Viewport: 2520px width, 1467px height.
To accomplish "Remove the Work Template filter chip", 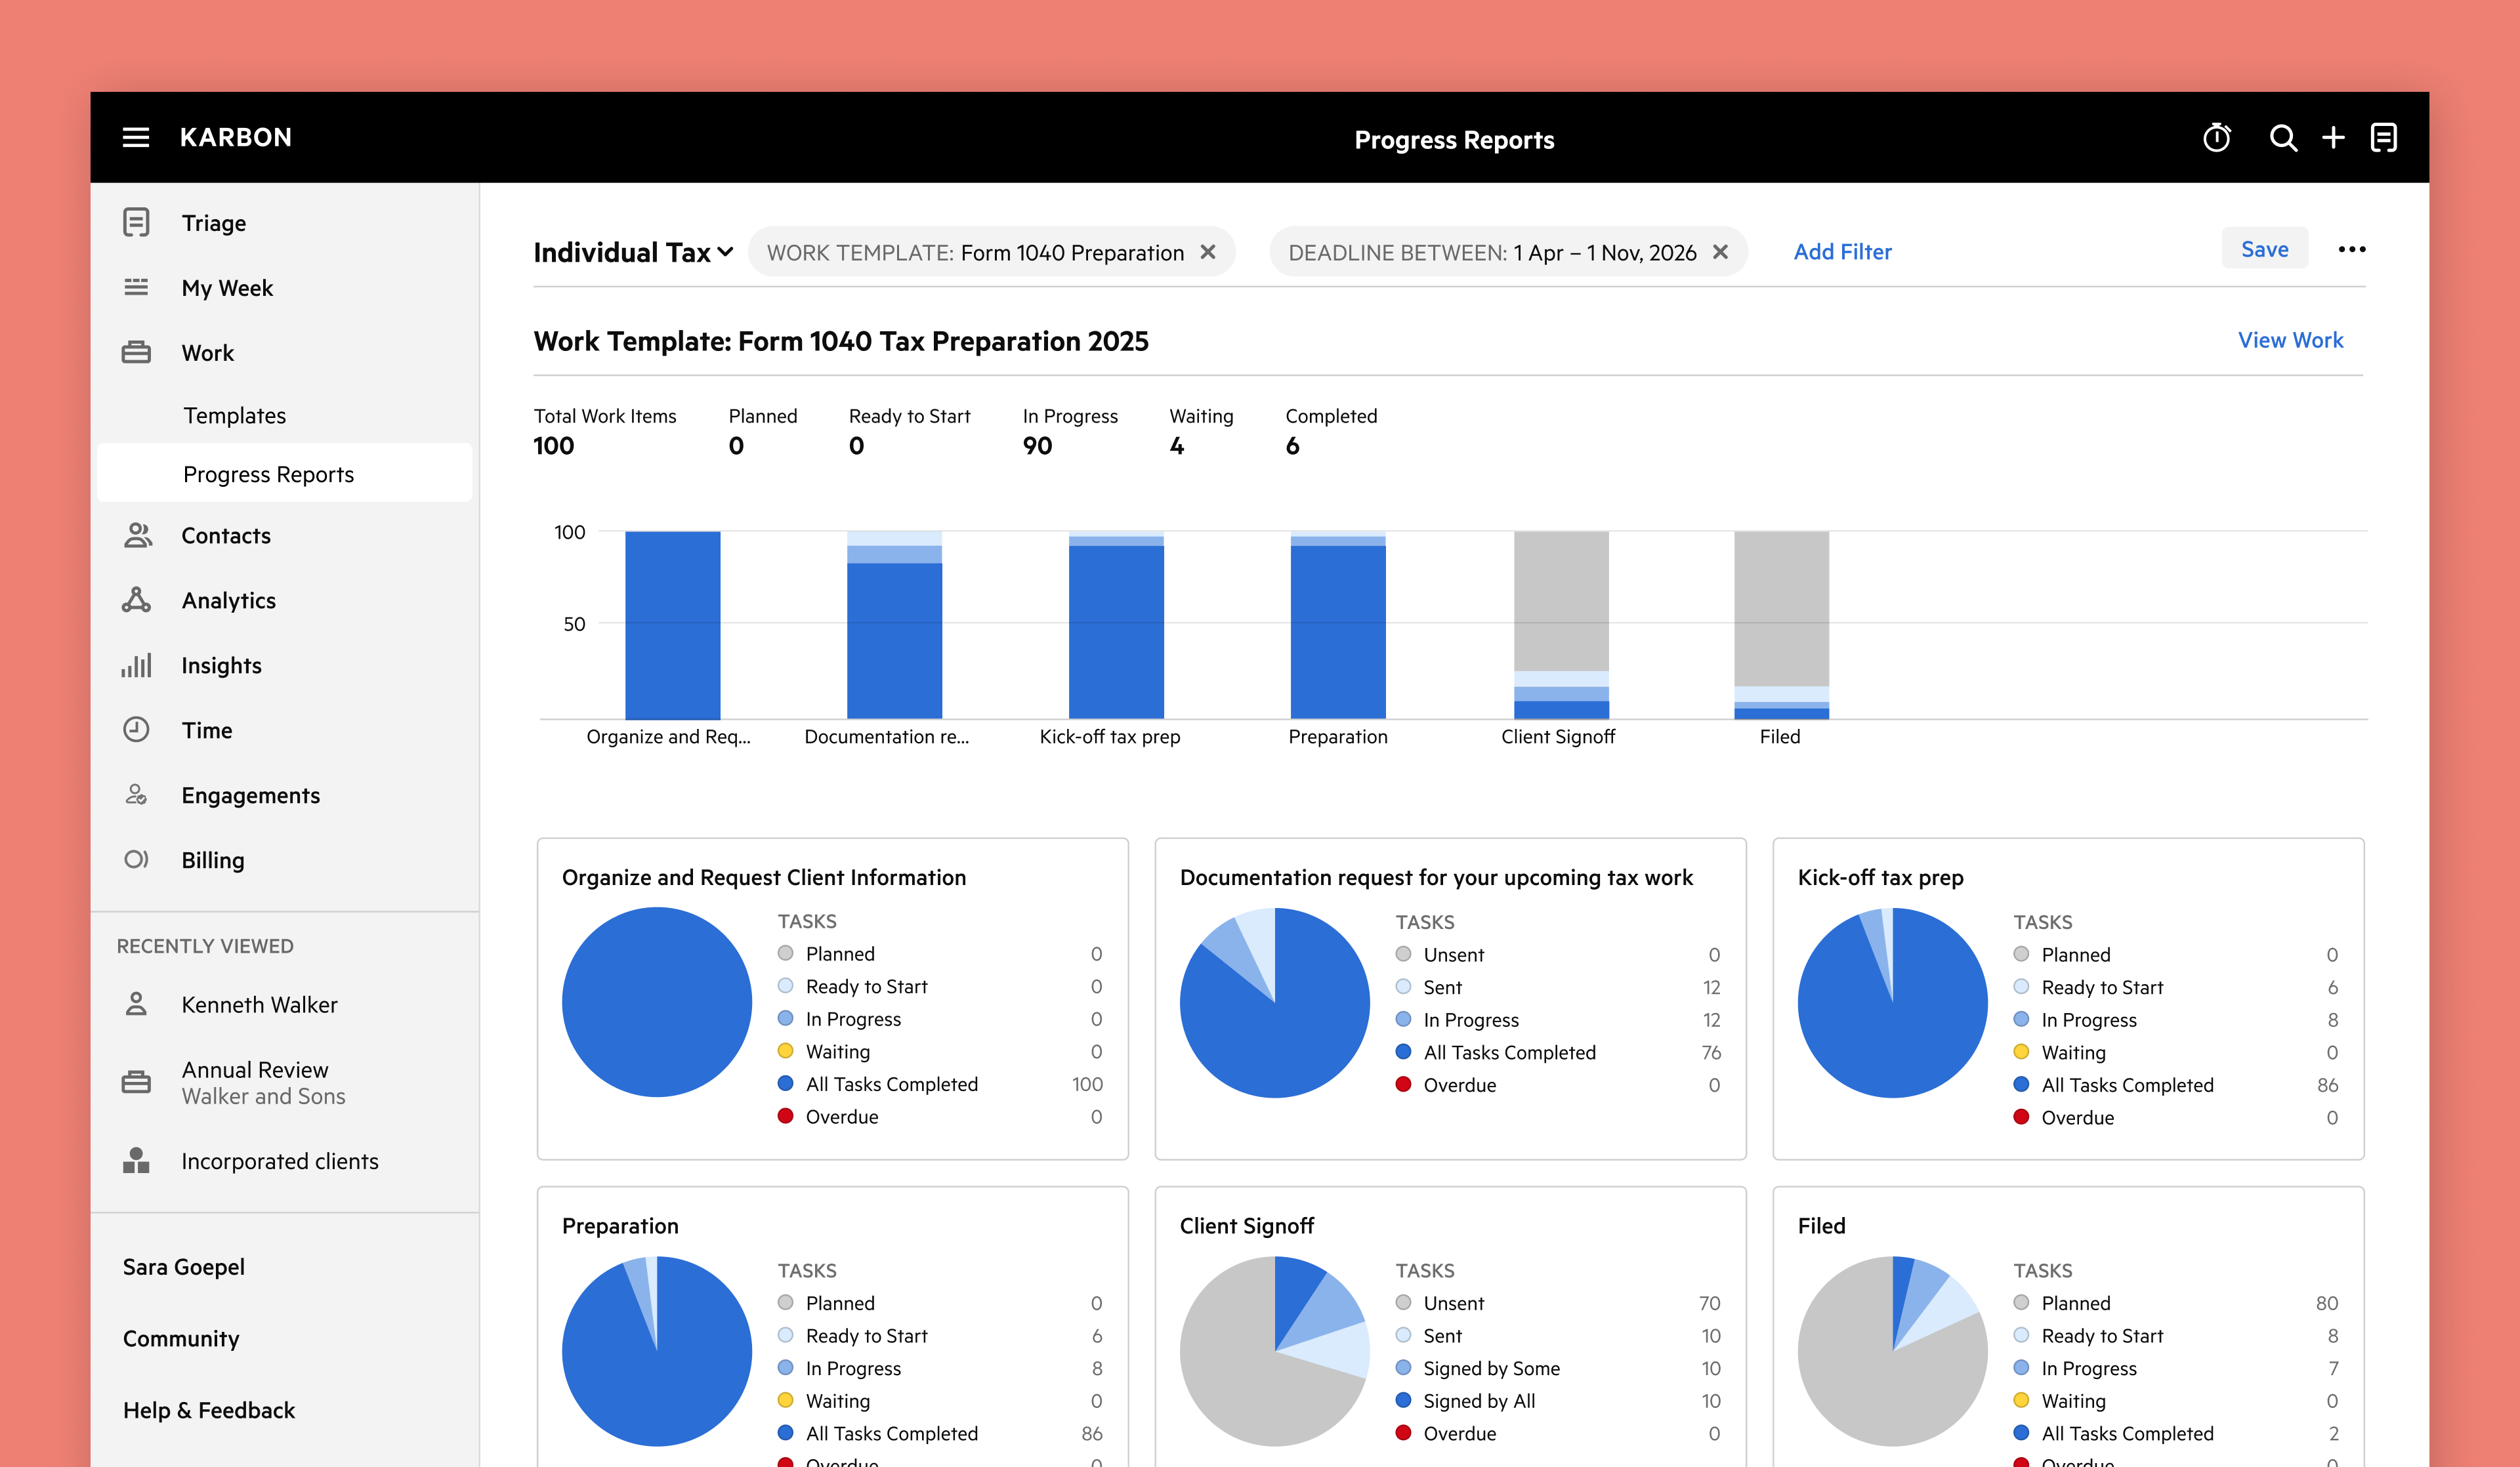I will click(1208, 252).
